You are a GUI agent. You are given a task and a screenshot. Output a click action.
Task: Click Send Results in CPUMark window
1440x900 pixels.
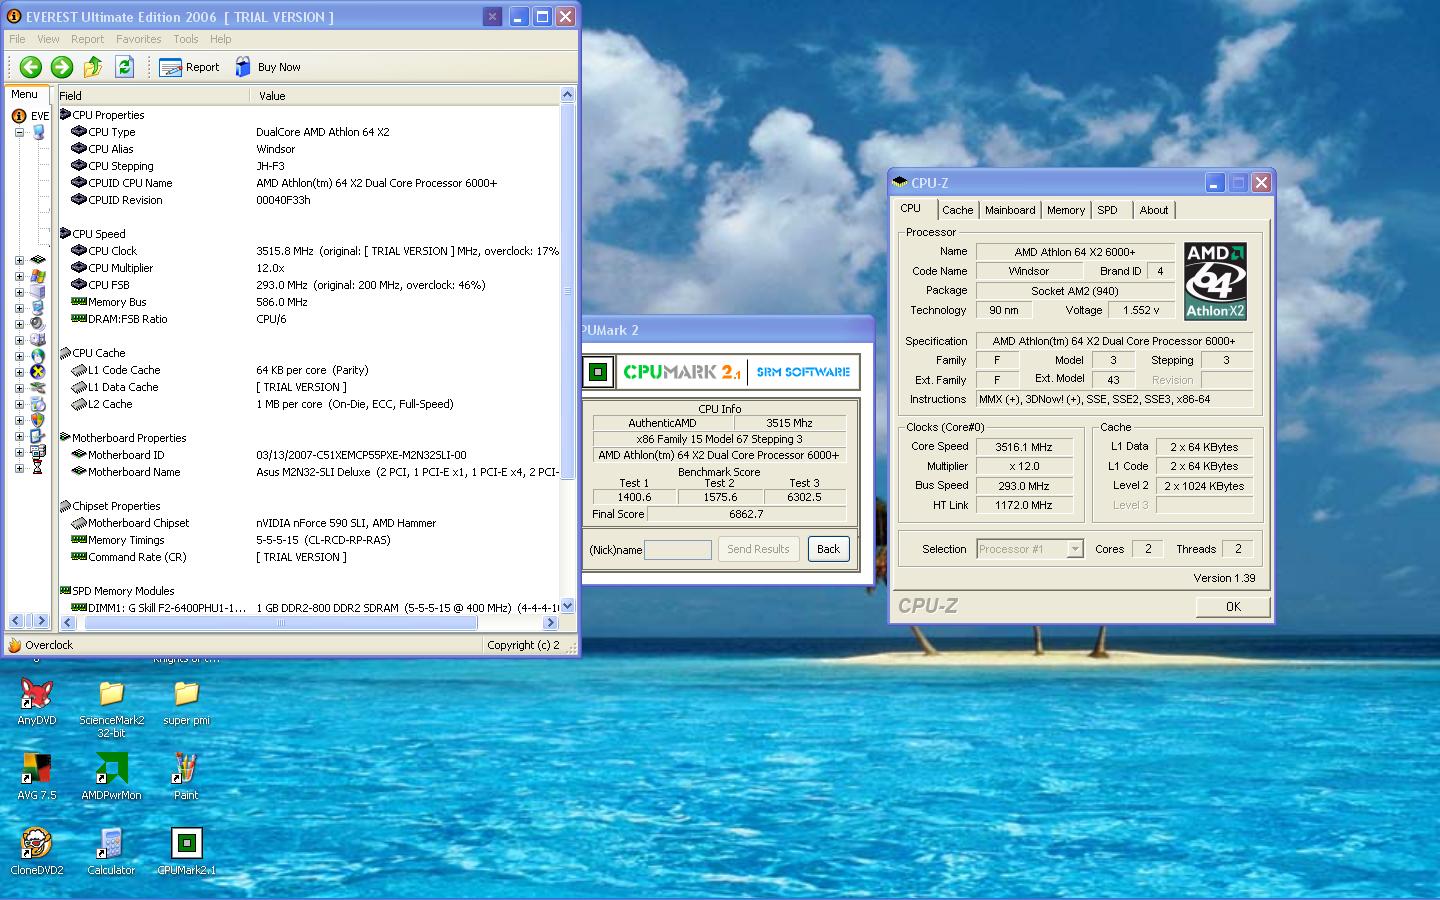758,549
